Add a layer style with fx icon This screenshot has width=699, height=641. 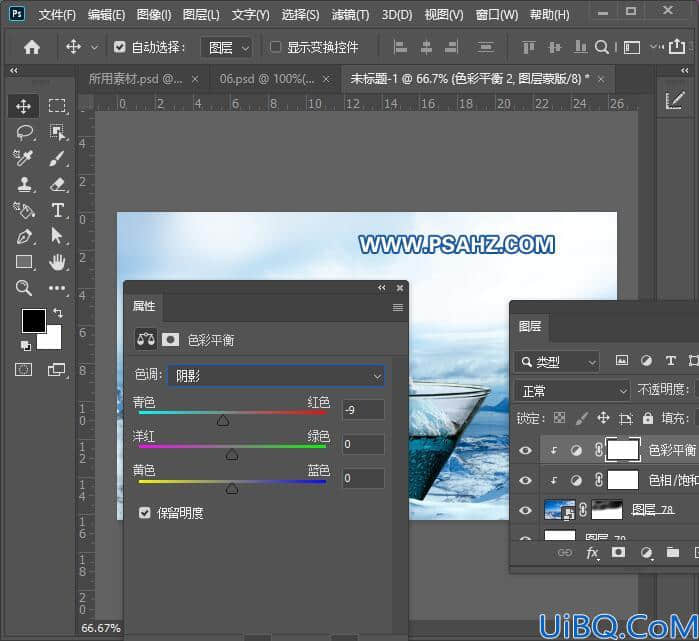pyautogui.click(x=592, y=553)
